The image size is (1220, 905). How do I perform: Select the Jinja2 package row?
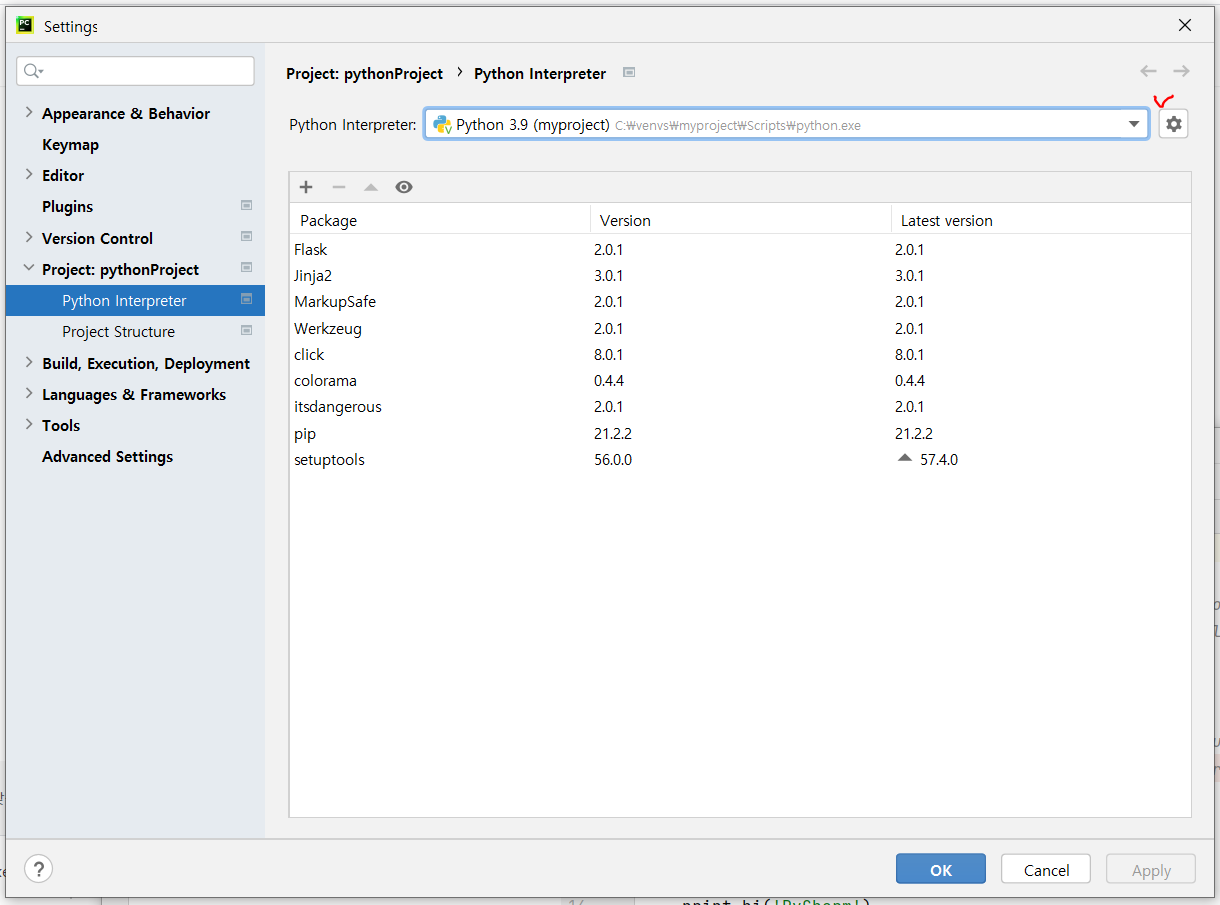740,276
